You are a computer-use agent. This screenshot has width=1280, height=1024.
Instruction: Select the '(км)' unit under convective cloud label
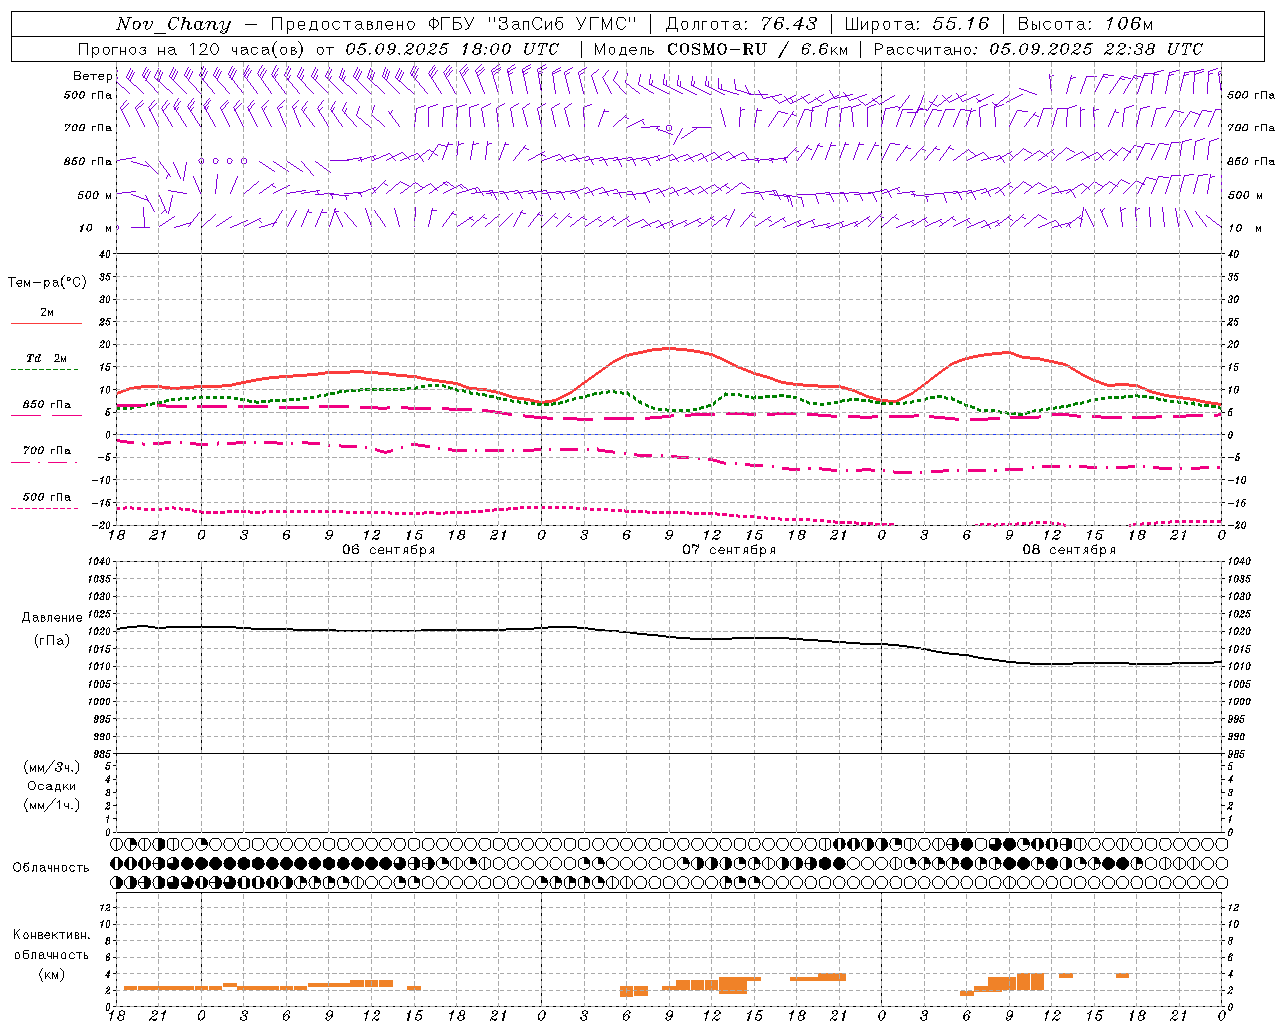(x=51, y=975)
